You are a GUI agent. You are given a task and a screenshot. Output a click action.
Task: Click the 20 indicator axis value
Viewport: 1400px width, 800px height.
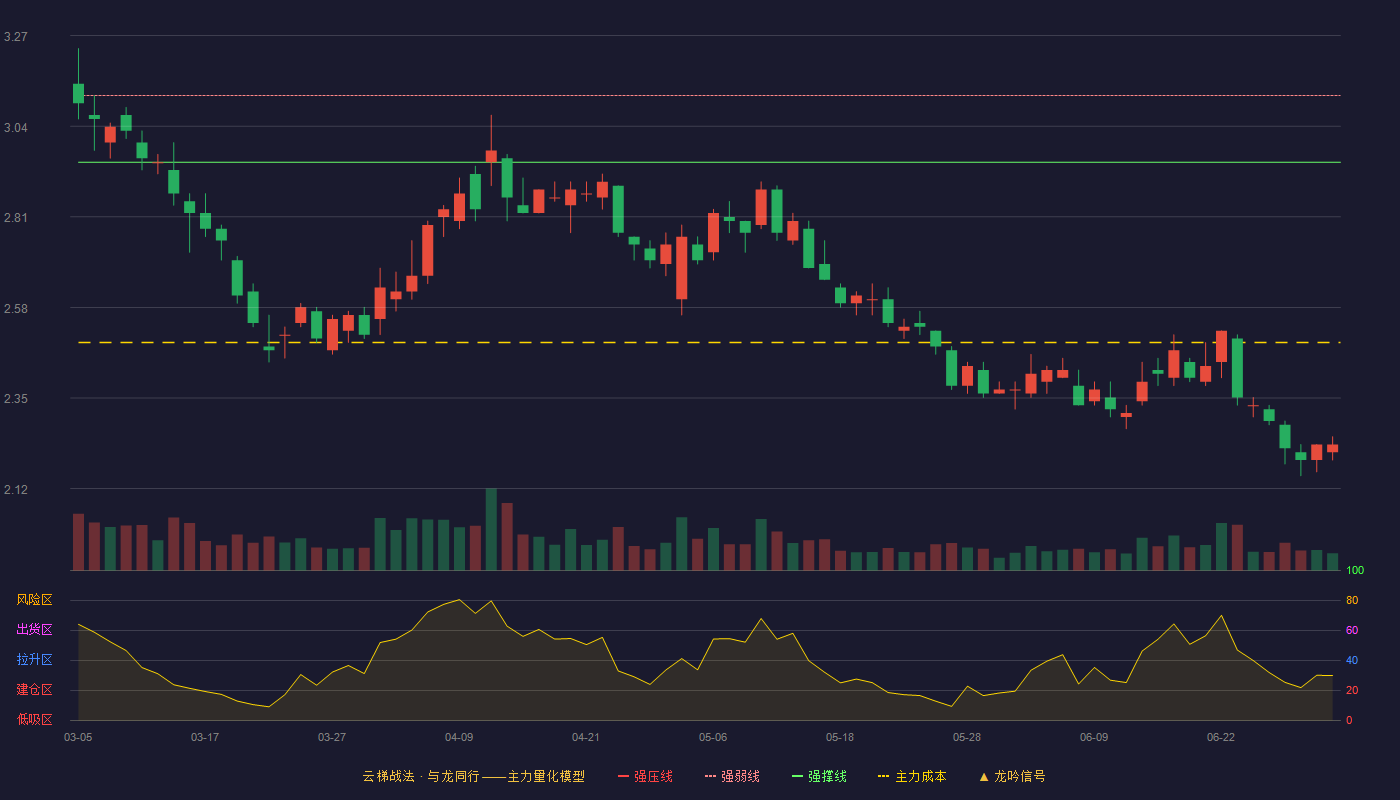[1352, 690]
